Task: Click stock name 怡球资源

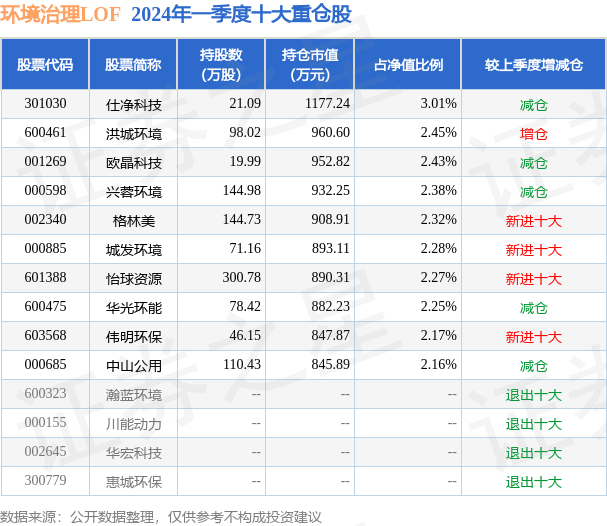Action: (x=134, y=279)
